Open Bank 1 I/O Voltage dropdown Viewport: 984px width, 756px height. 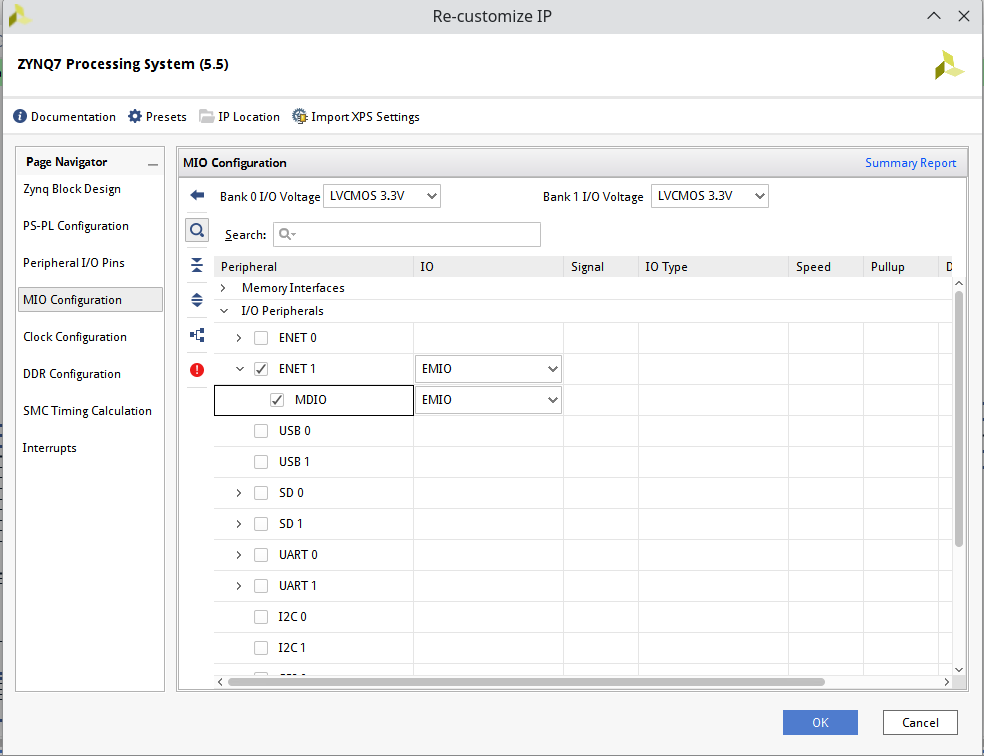(x=710, y=196)
